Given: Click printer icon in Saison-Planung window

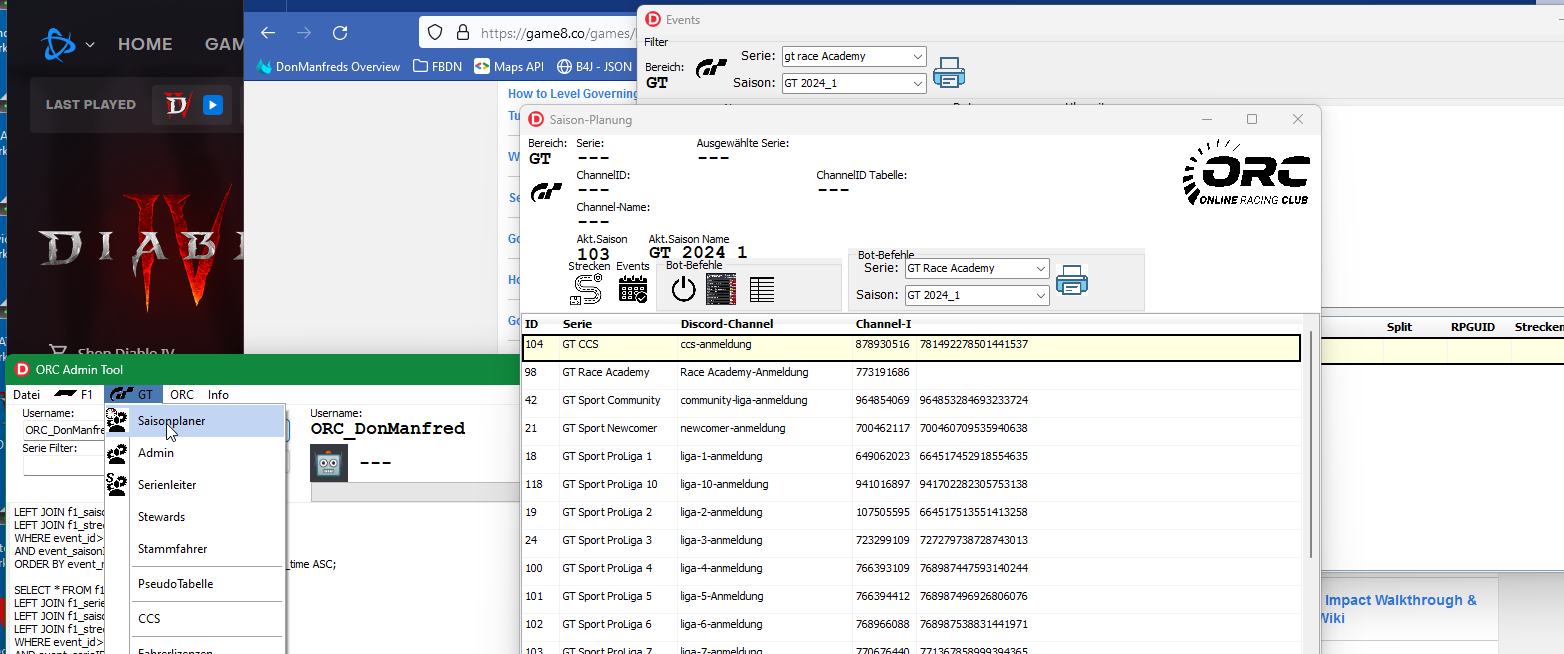Looking at the screenshot, I should [1071, 280].
